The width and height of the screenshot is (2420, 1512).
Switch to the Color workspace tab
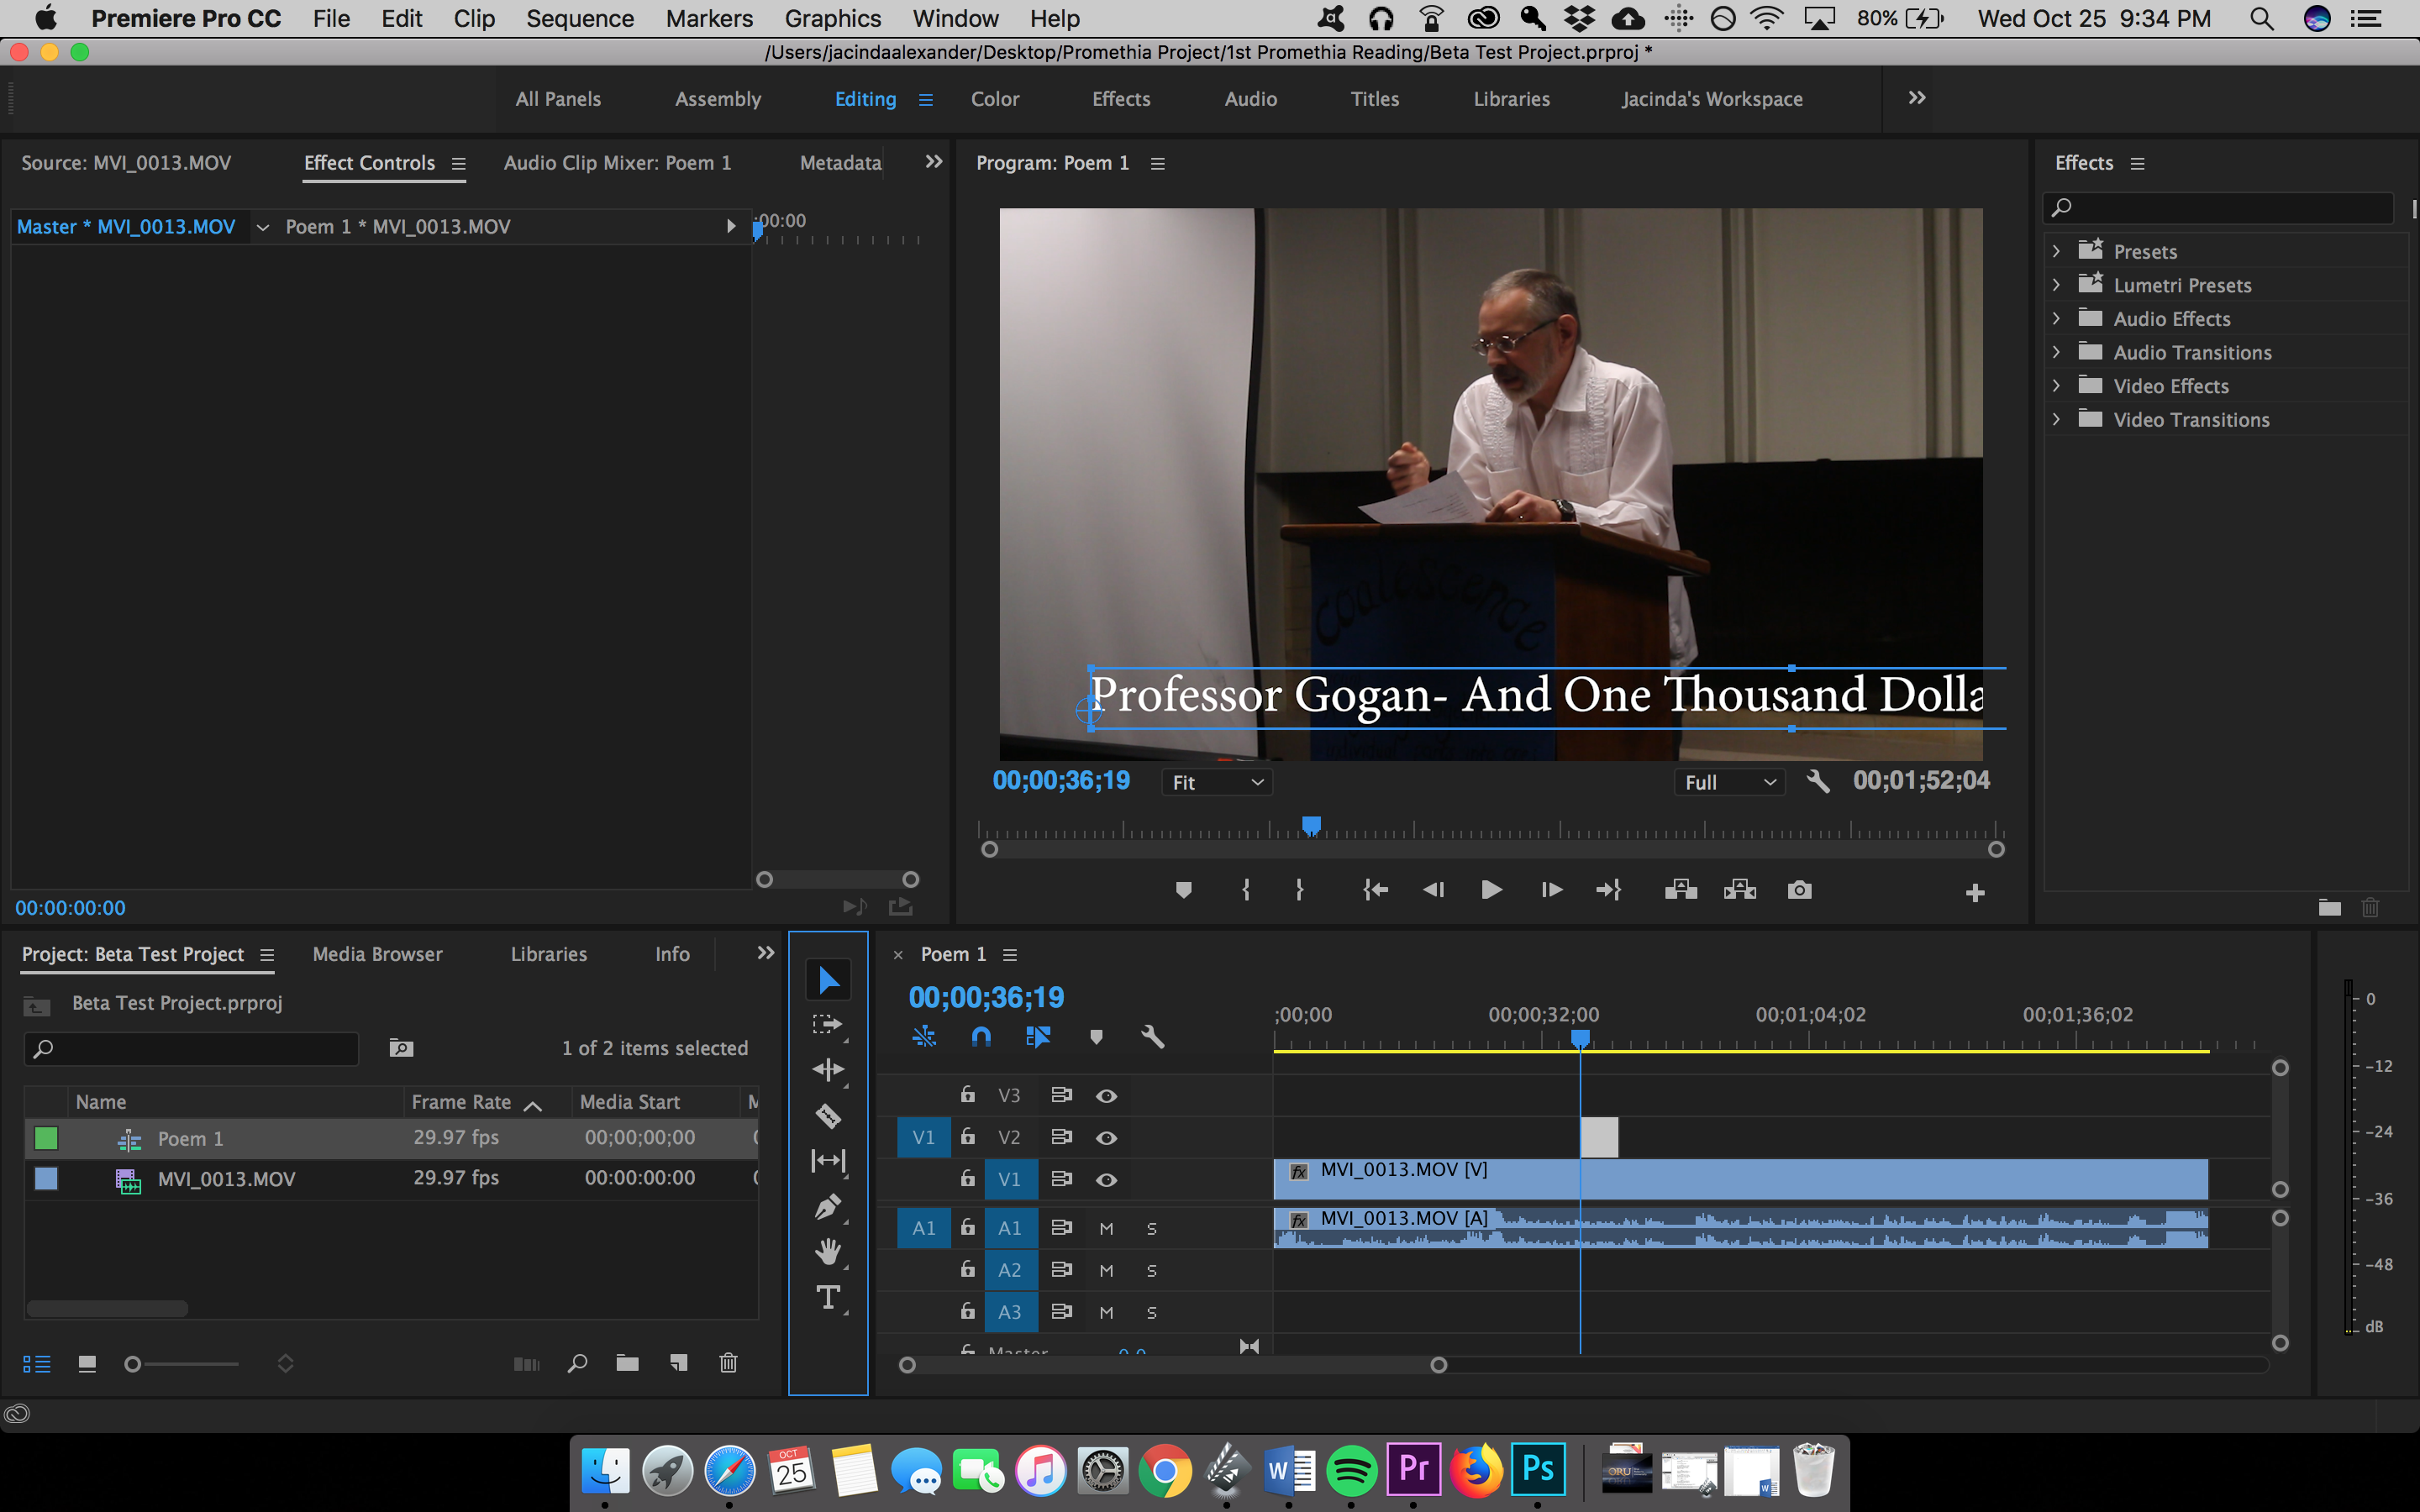(x=994, y=99)
